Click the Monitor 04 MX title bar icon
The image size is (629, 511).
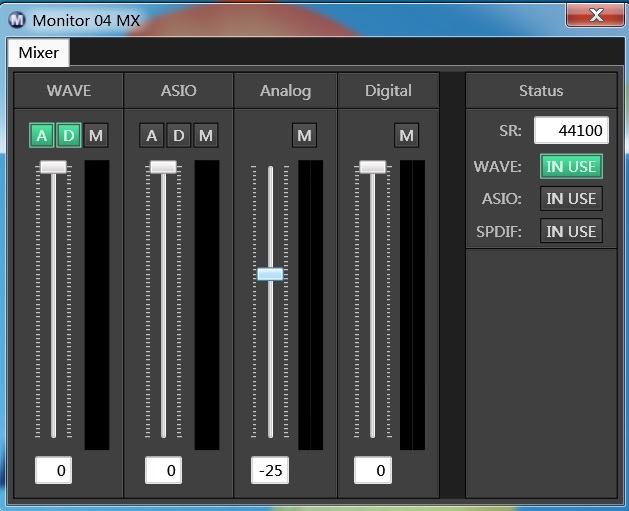click(18, 20)
